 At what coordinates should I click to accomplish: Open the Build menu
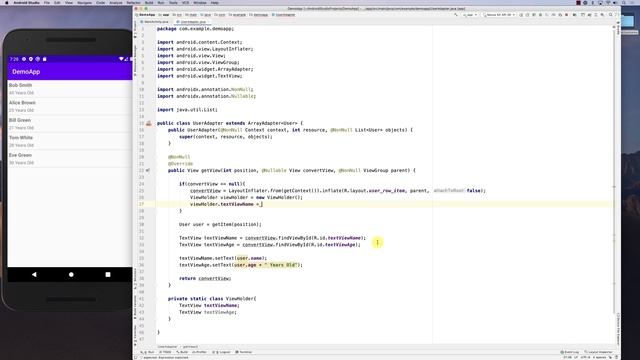(x=149, y=2)
